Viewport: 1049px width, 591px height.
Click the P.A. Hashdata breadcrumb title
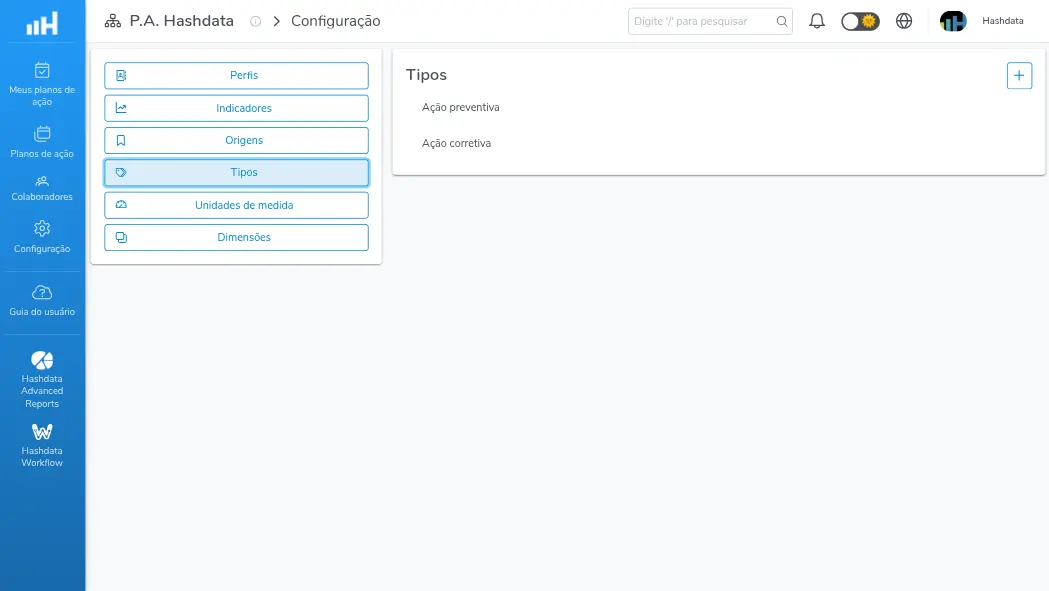coord(181,21)
